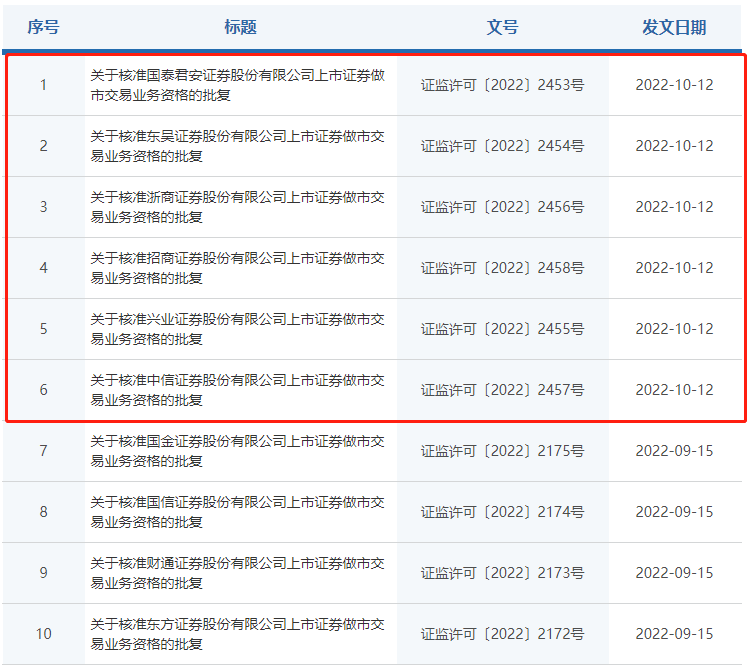747x666 pixels.
Task: Open the 国信证券 market-making approval title
Action: point(237,512)
